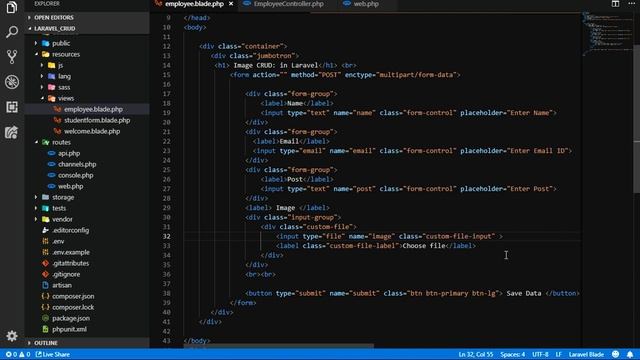Open the Debug view icon
640x360 pixels.
[x=12, y=82]
